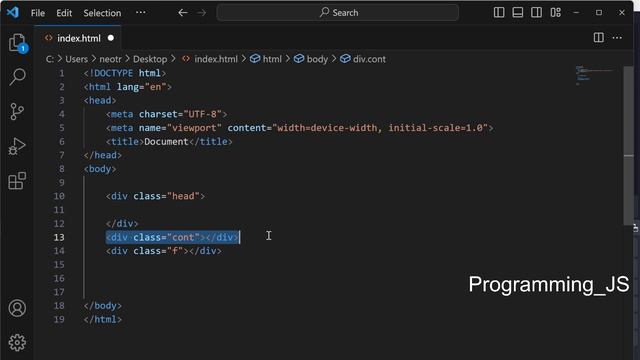Click the div class="f" line
640x360 pixels.
point(164,251)
